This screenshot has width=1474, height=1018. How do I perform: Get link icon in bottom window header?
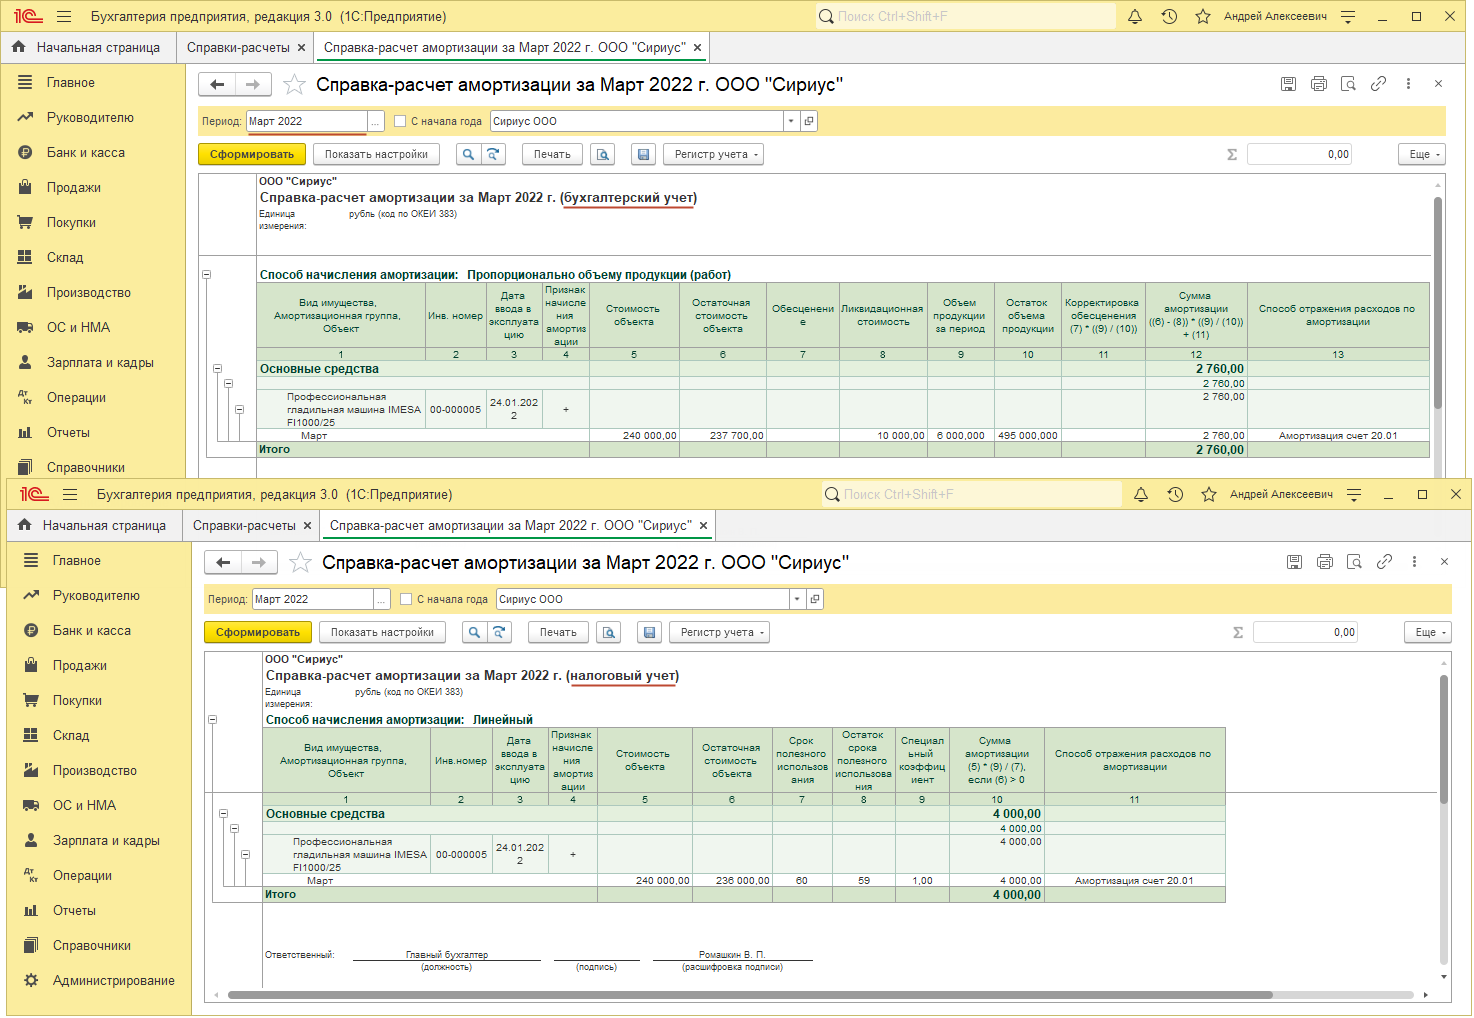tap(1384, 562)
